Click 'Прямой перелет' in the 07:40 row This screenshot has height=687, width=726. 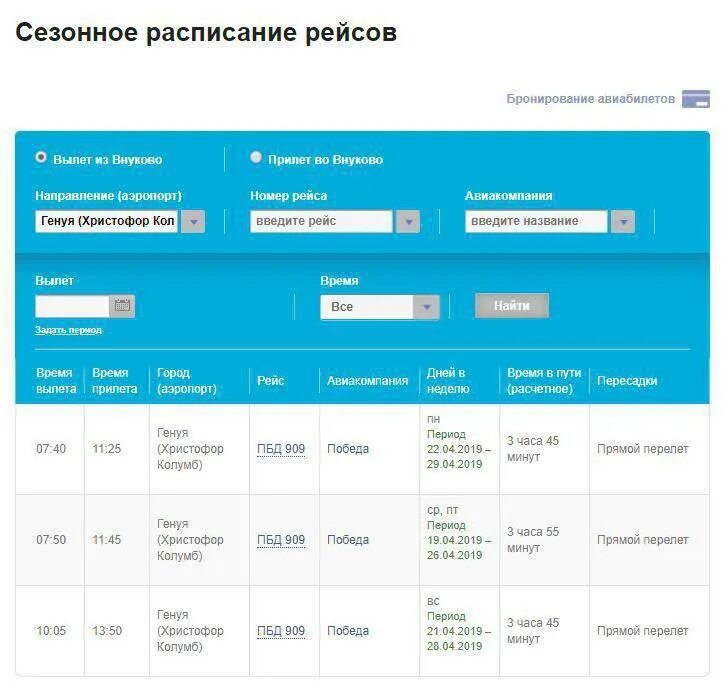(642, 449)
